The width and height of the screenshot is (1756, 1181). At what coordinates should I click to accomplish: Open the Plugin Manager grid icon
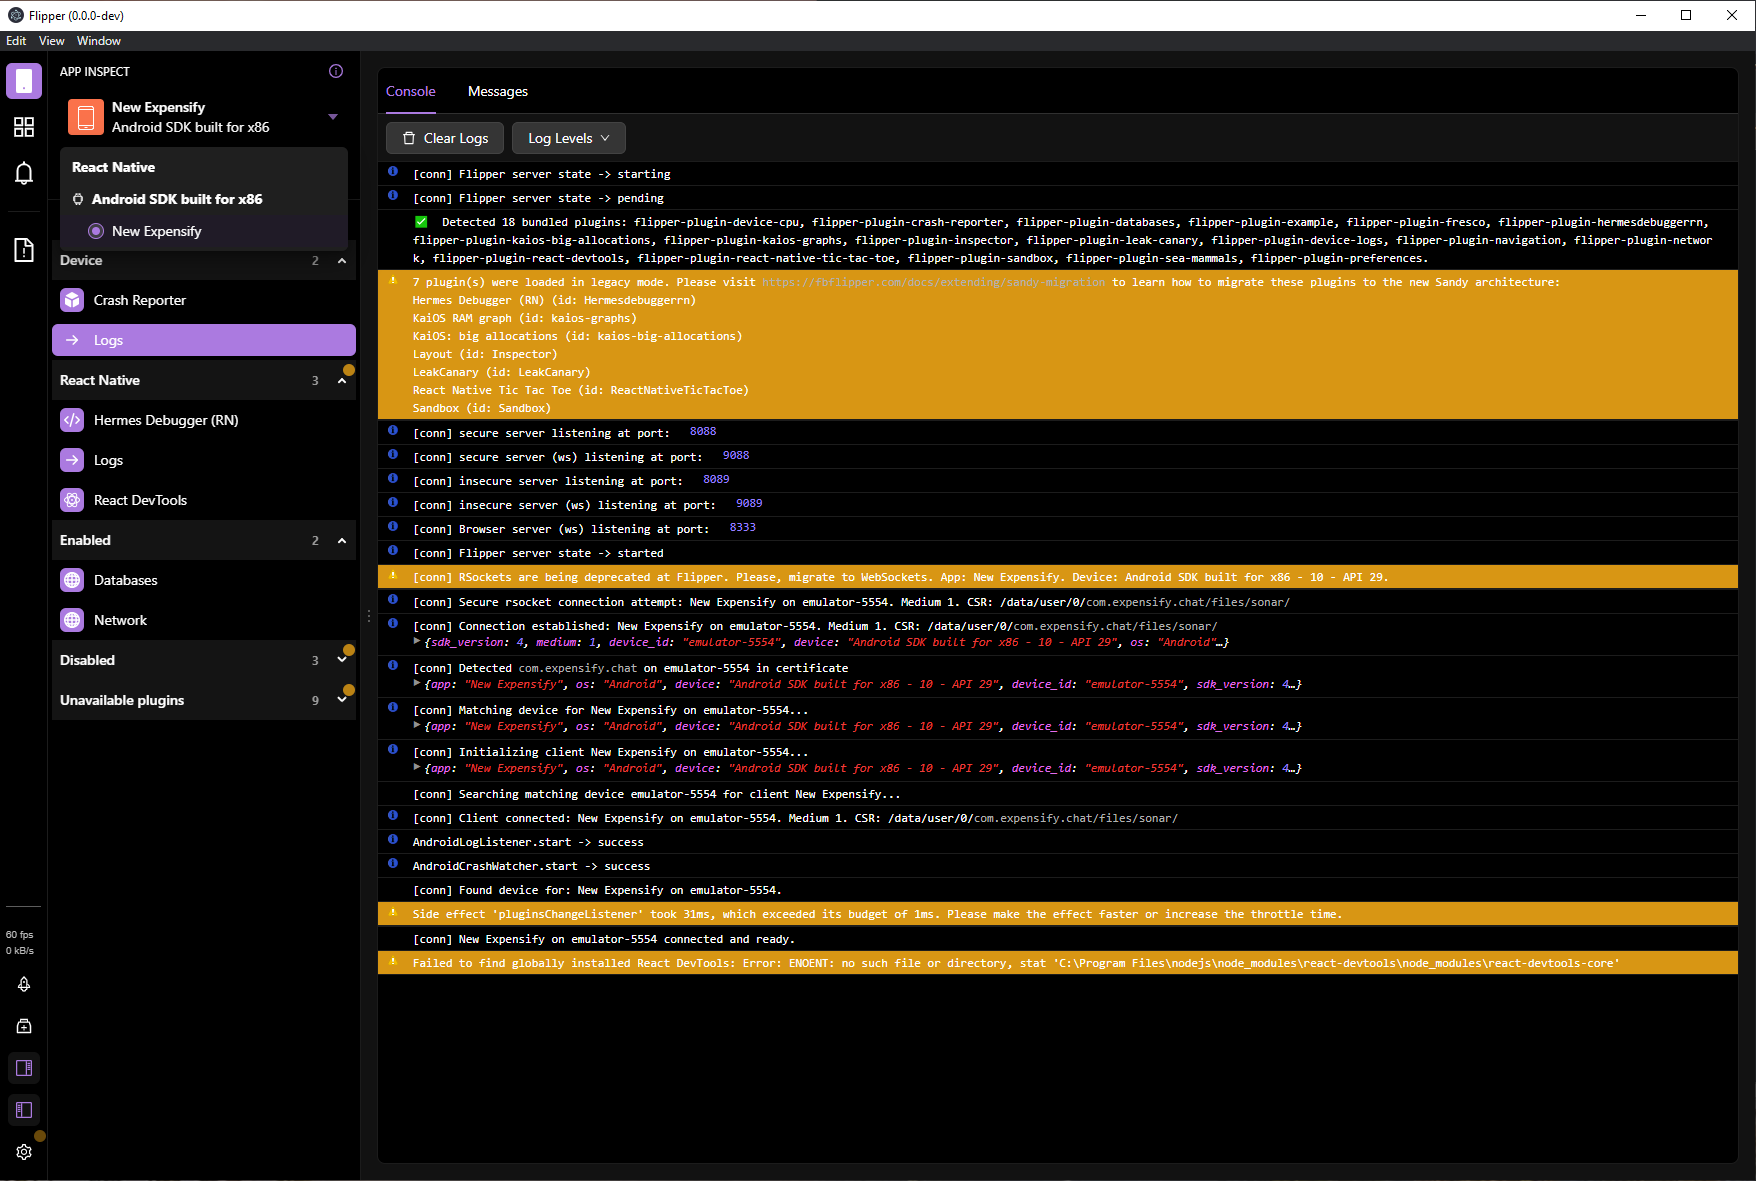pos(24,127)
